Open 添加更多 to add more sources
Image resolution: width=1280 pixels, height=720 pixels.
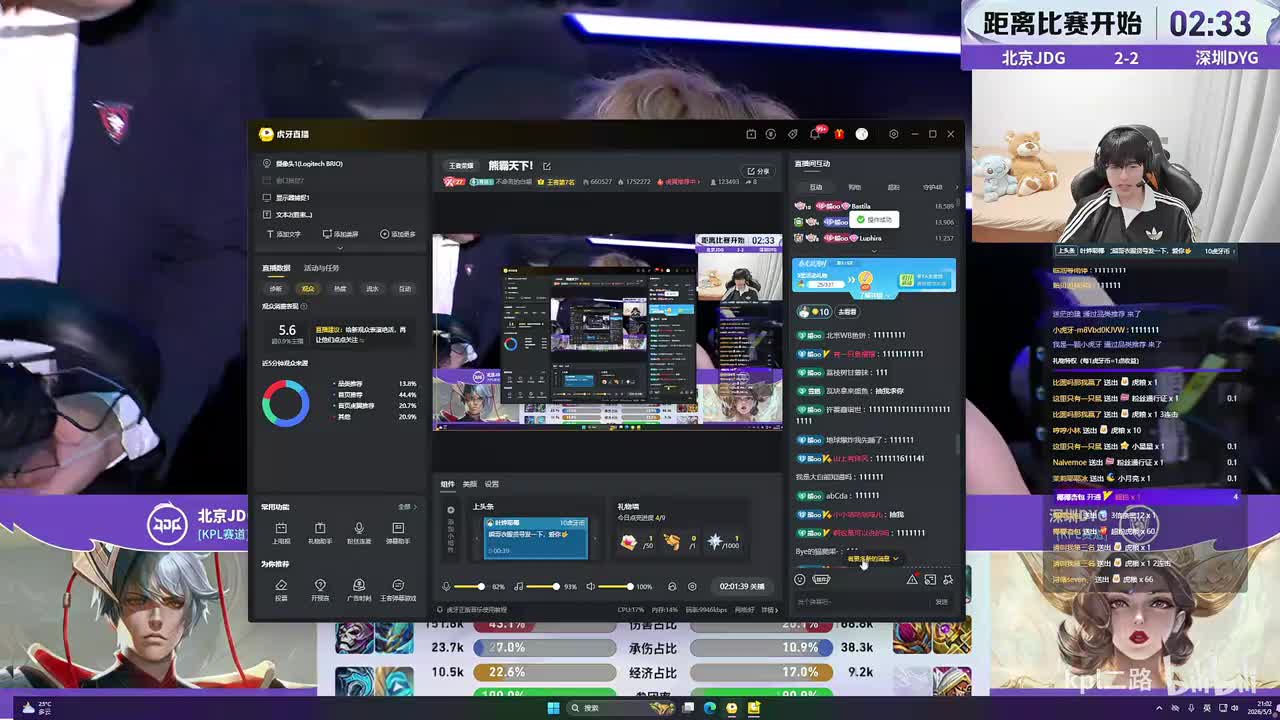[398, 234]
